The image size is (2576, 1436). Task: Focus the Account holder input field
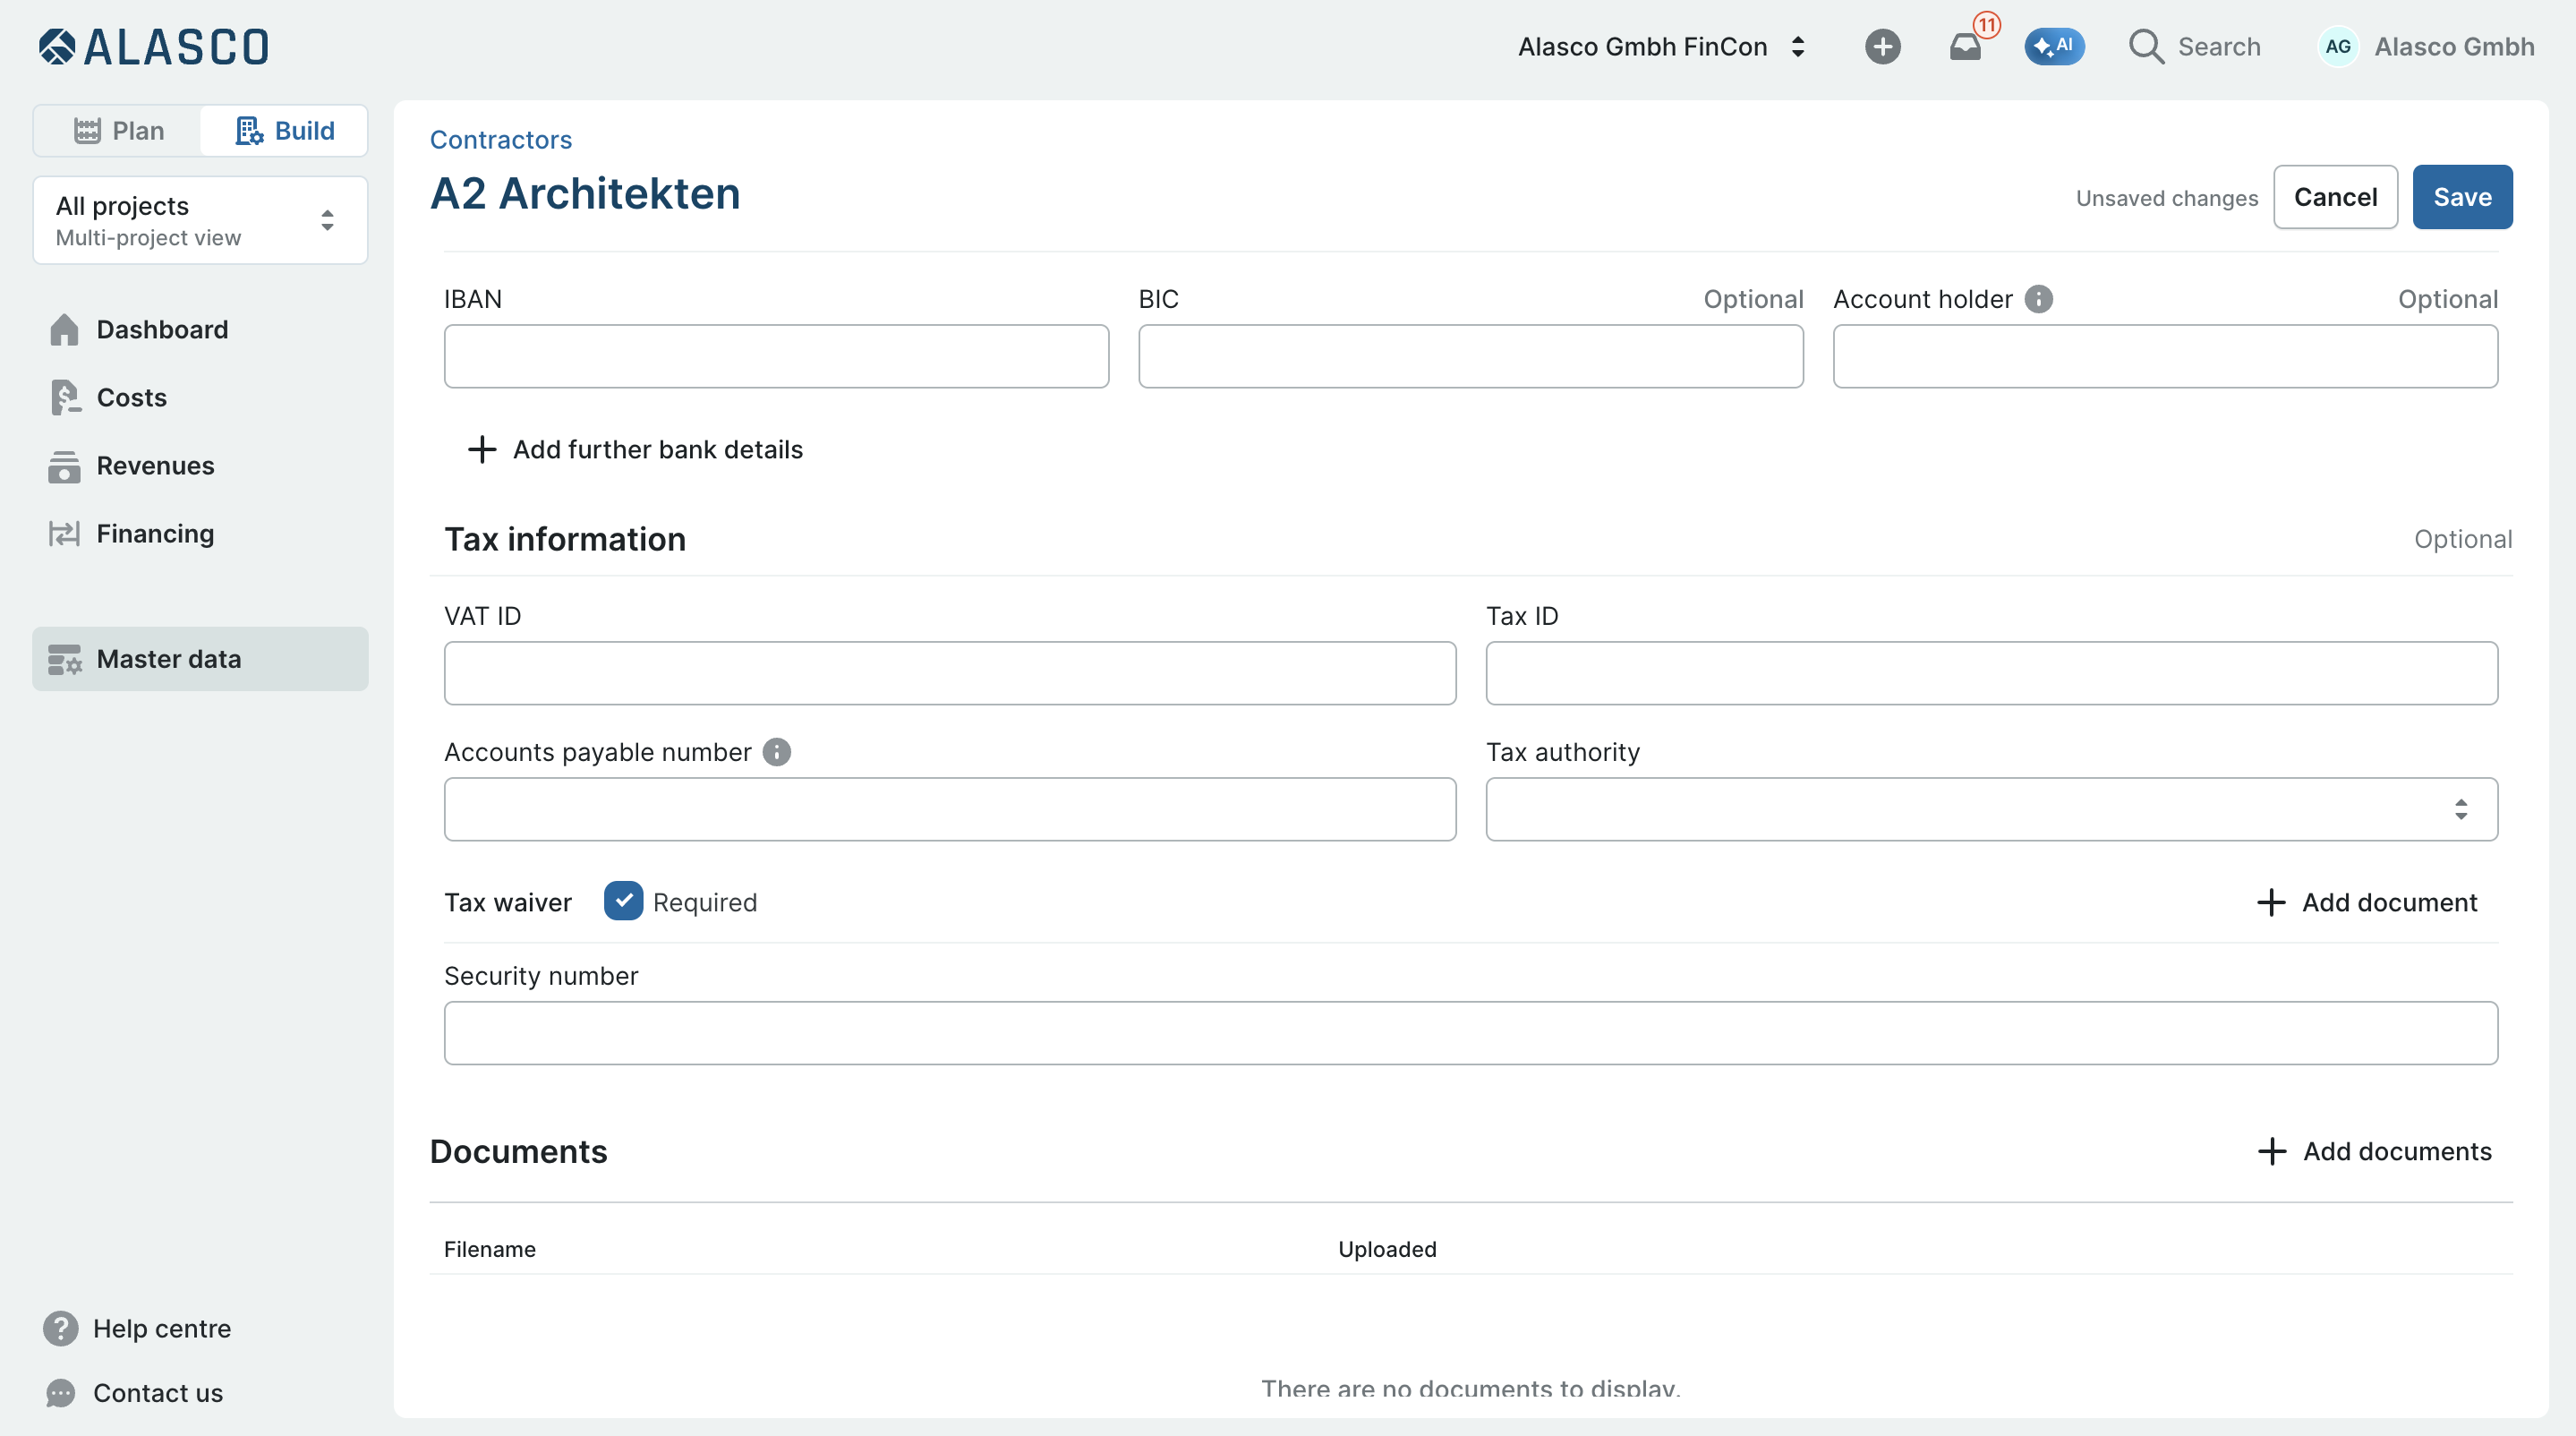(x=2165, y=357)
